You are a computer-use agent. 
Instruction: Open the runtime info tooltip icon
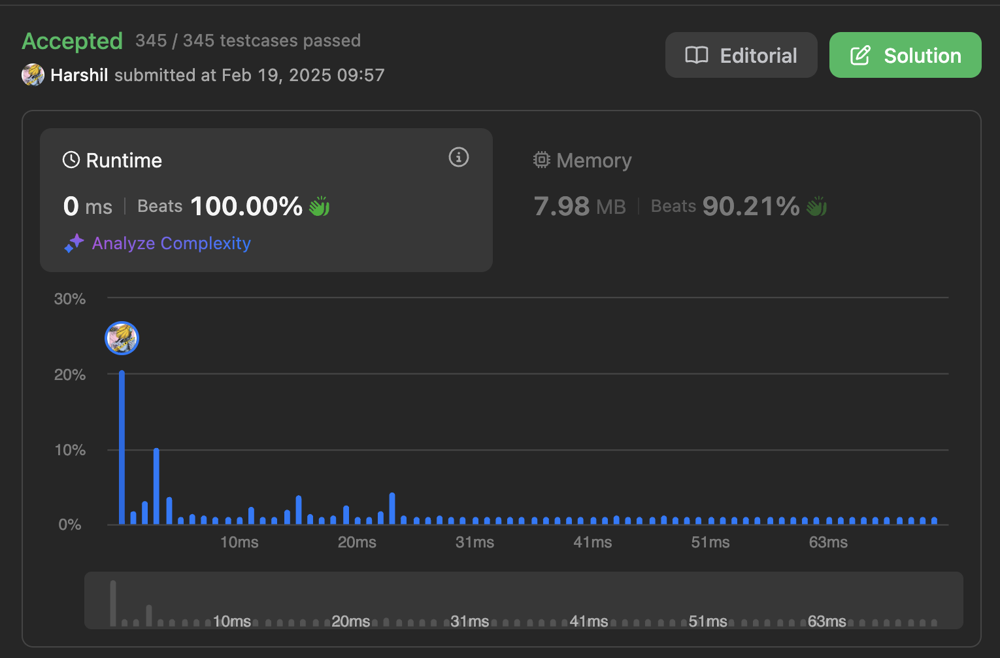[458, 157]
